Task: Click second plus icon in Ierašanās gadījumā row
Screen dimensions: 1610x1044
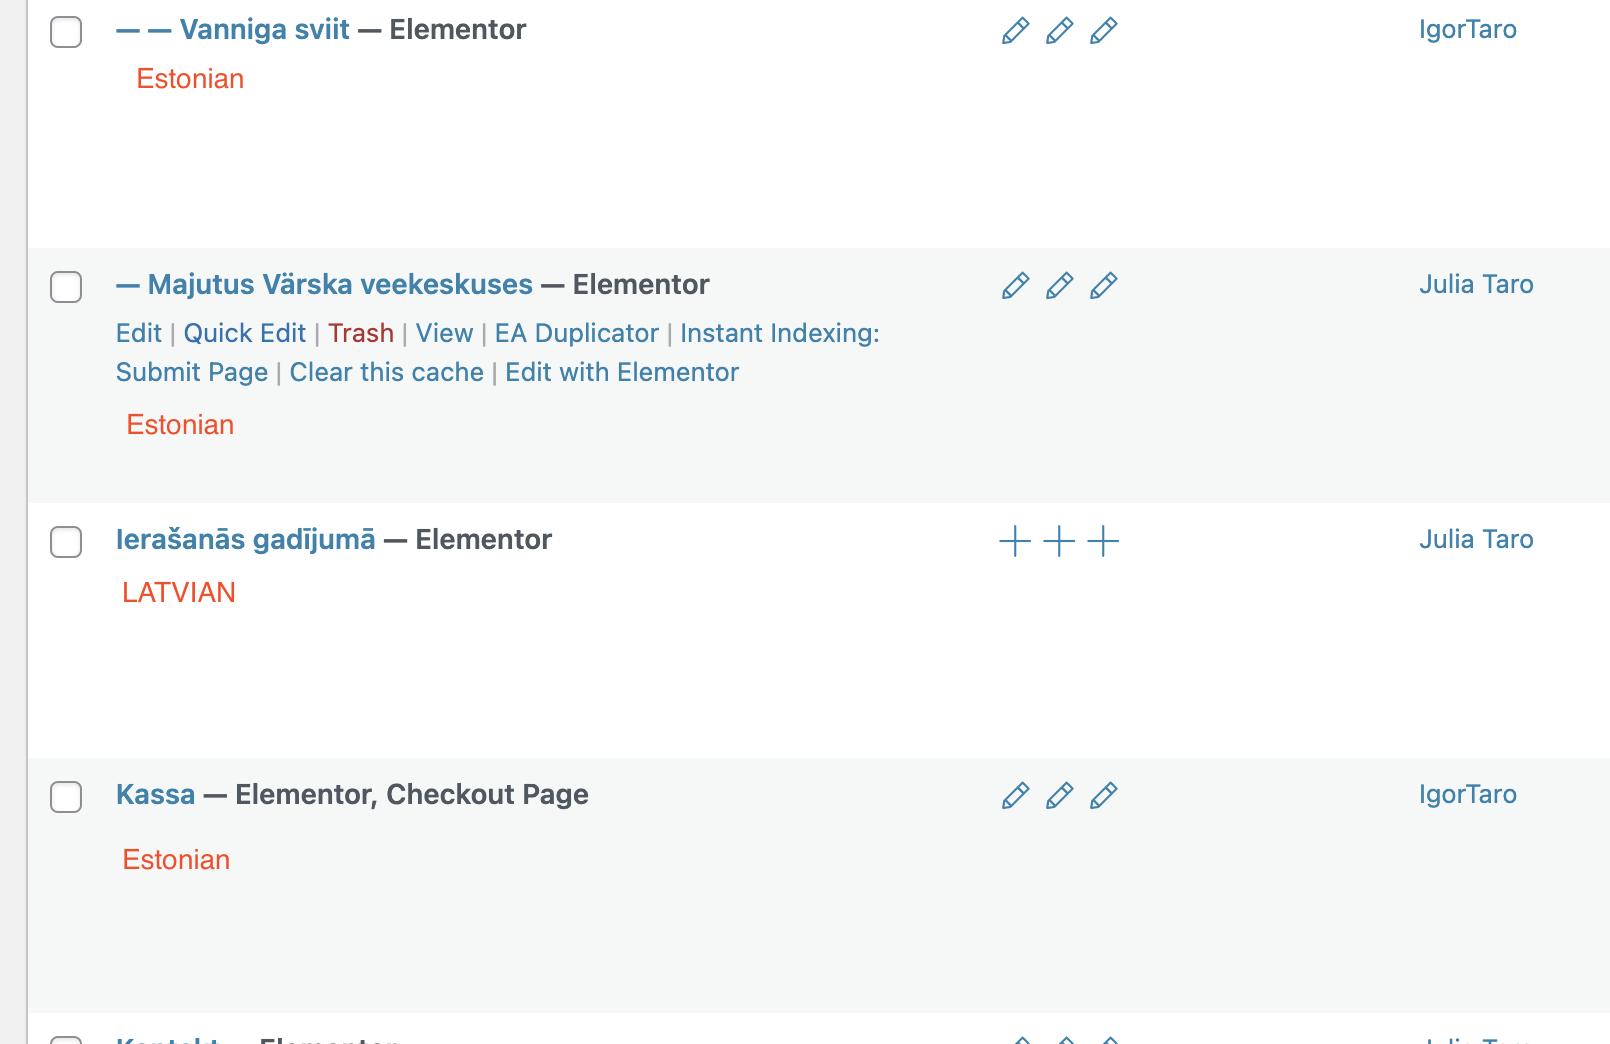Action: click(x=1059, y=541)
